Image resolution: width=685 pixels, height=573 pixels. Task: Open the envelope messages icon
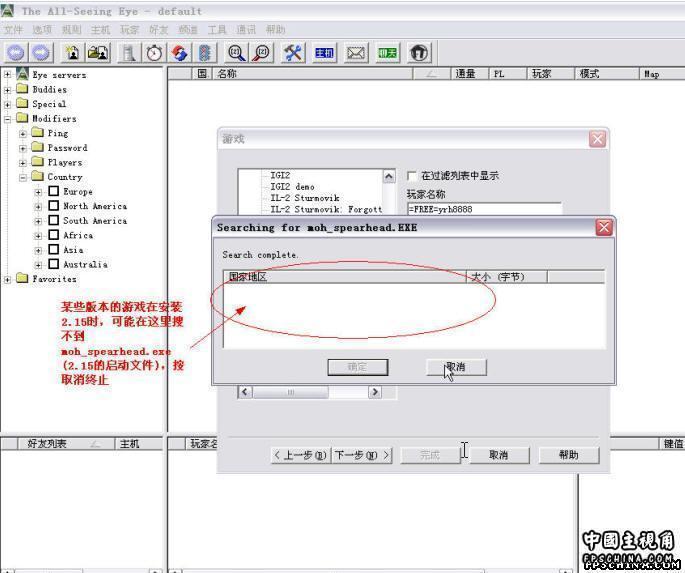point(356,53)
